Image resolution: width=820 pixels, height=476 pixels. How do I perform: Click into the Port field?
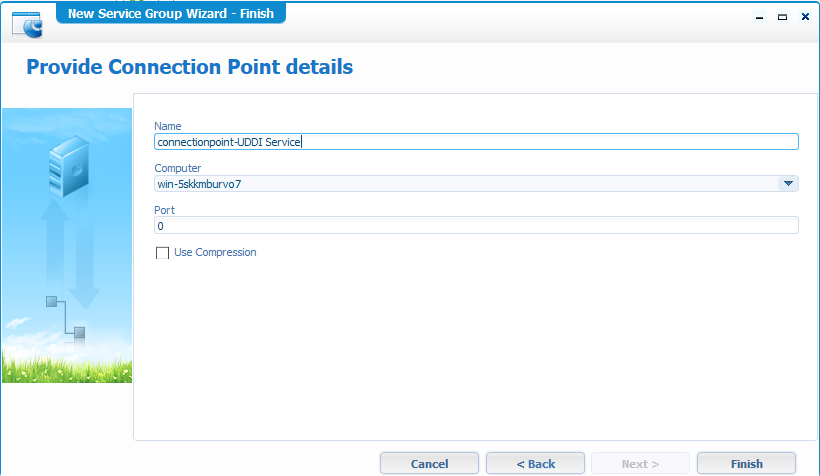(x=476, y=225)
